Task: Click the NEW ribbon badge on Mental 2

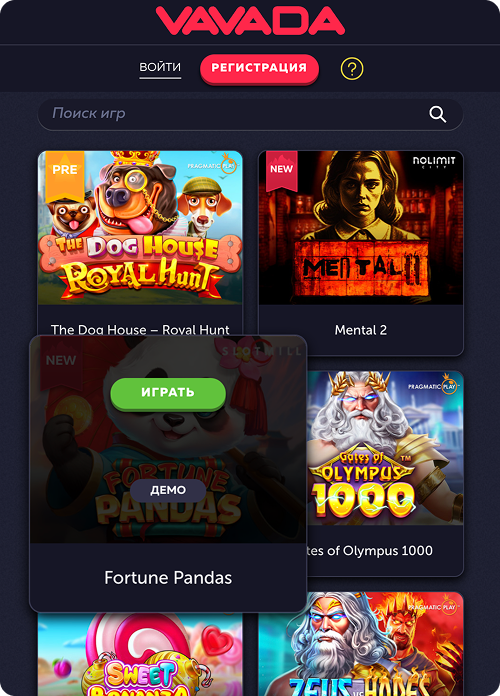Action: pos(281,170)
